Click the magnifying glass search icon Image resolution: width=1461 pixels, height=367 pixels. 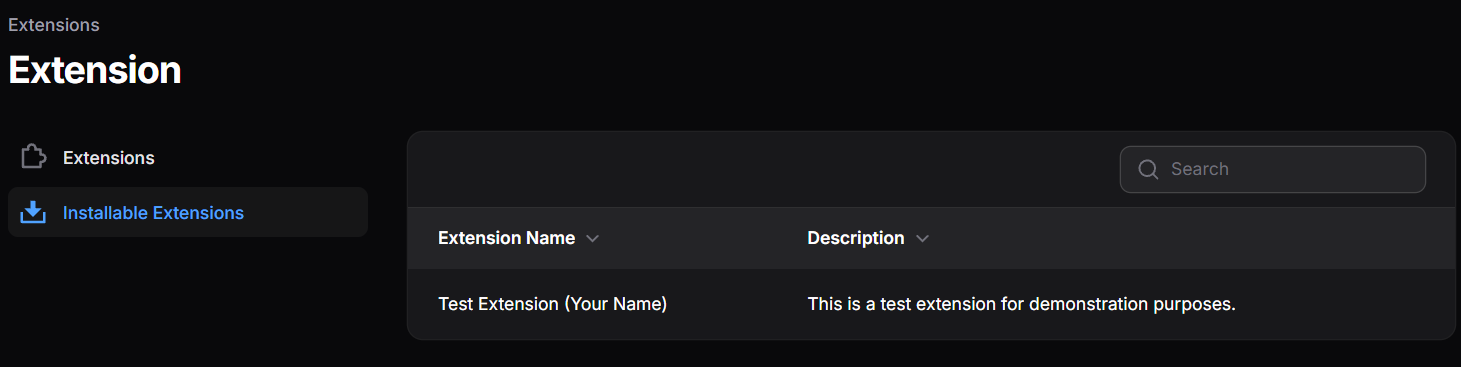pyautogui.click(x=1148, y=169)
